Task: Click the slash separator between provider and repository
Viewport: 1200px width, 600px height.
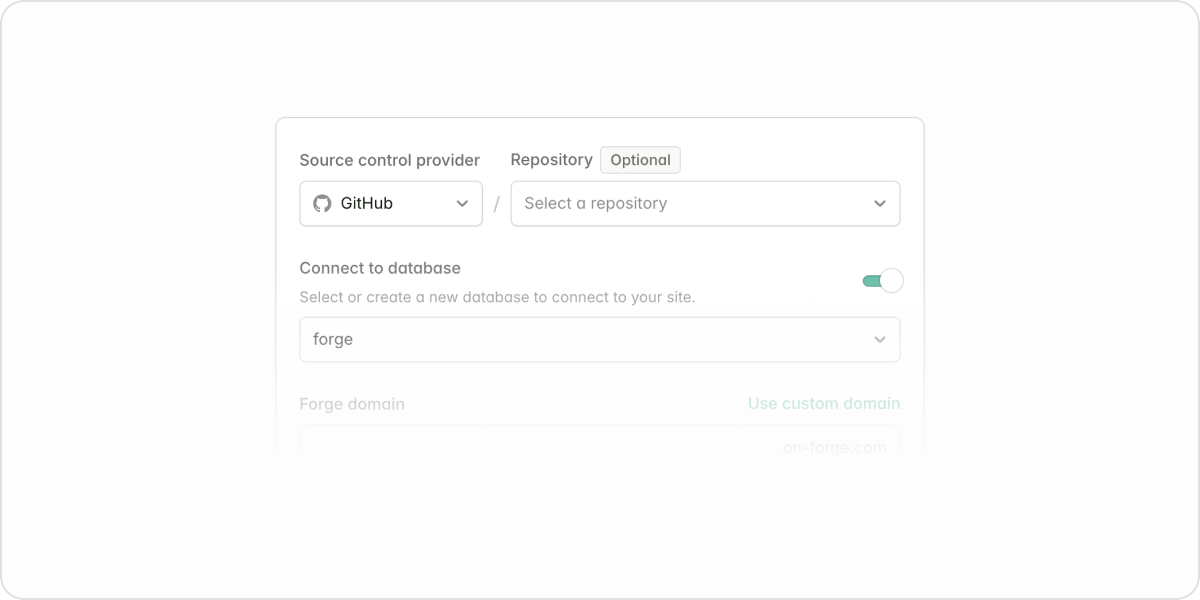Action: click(497, 205)
